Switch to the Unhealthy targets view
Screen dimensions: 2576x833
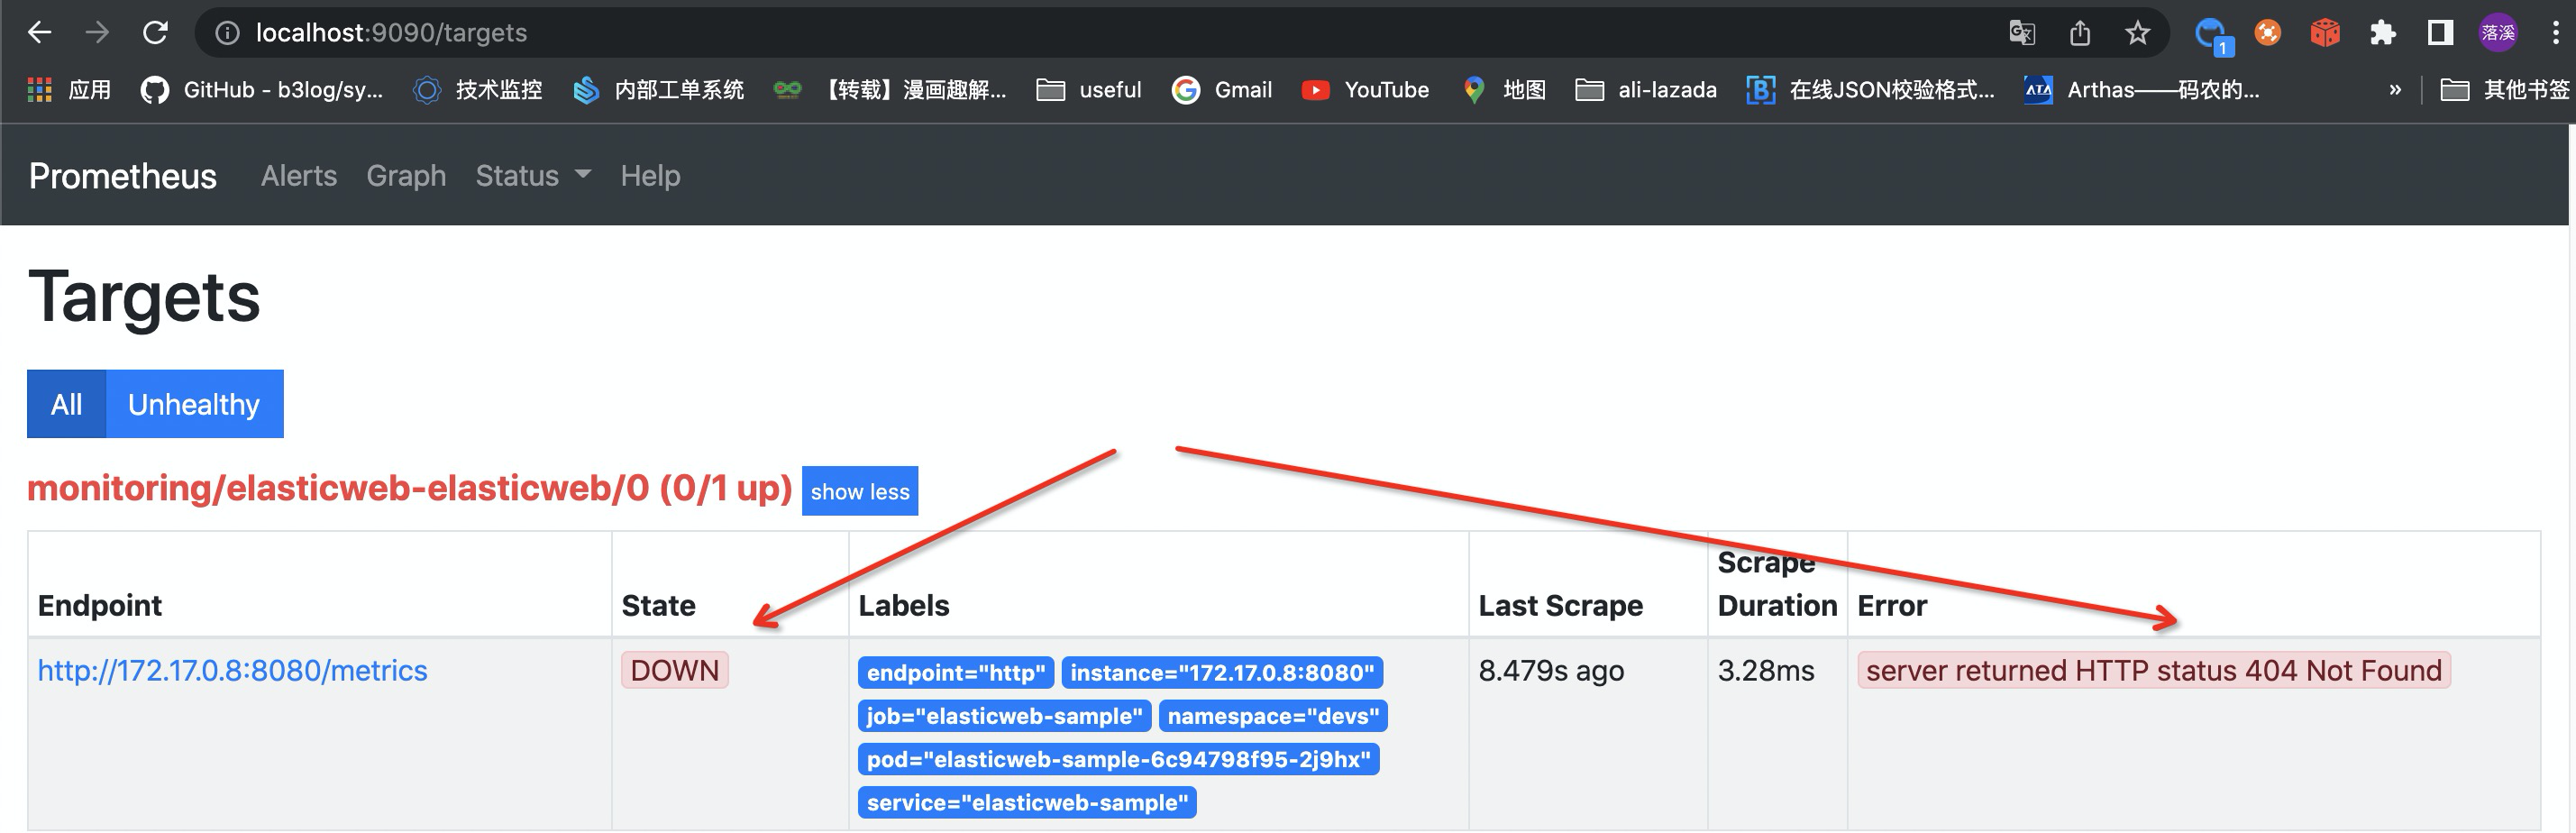click(x=193, y=404)
